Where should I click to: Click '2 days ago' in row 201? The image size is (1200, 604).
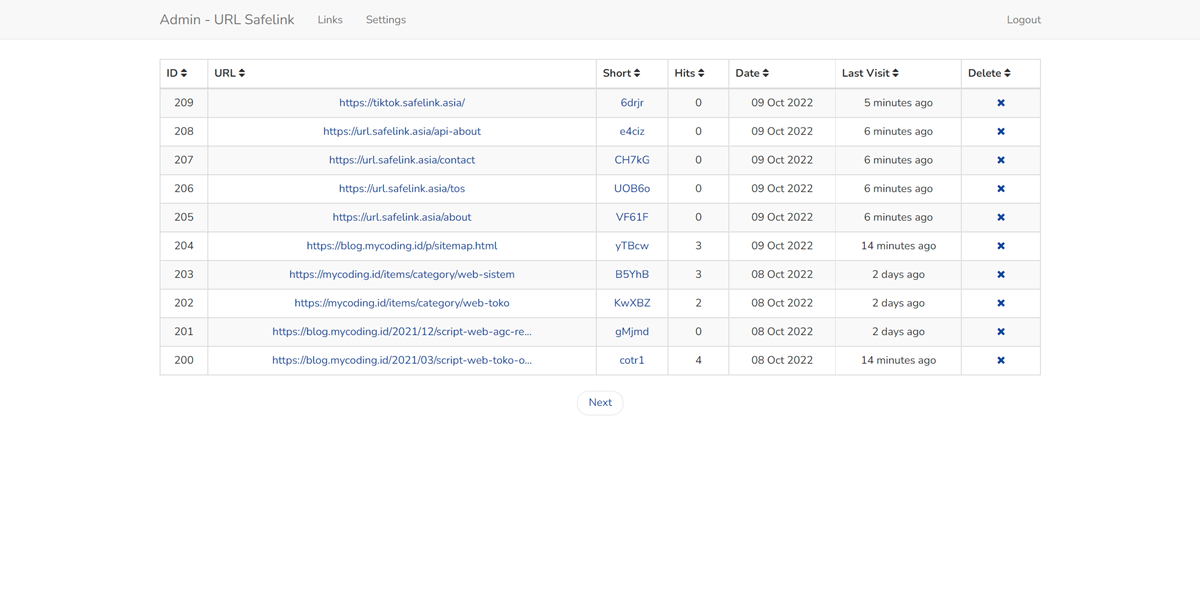(x=898, y=332)
